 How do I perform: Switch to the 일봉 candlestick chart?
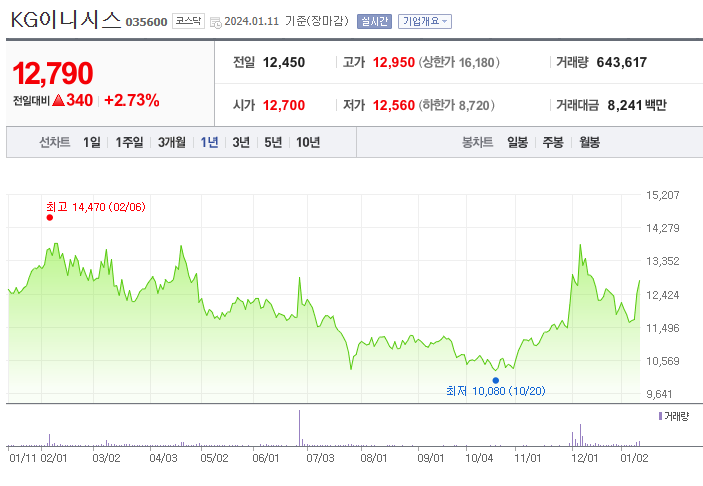(x=517, y=142)
